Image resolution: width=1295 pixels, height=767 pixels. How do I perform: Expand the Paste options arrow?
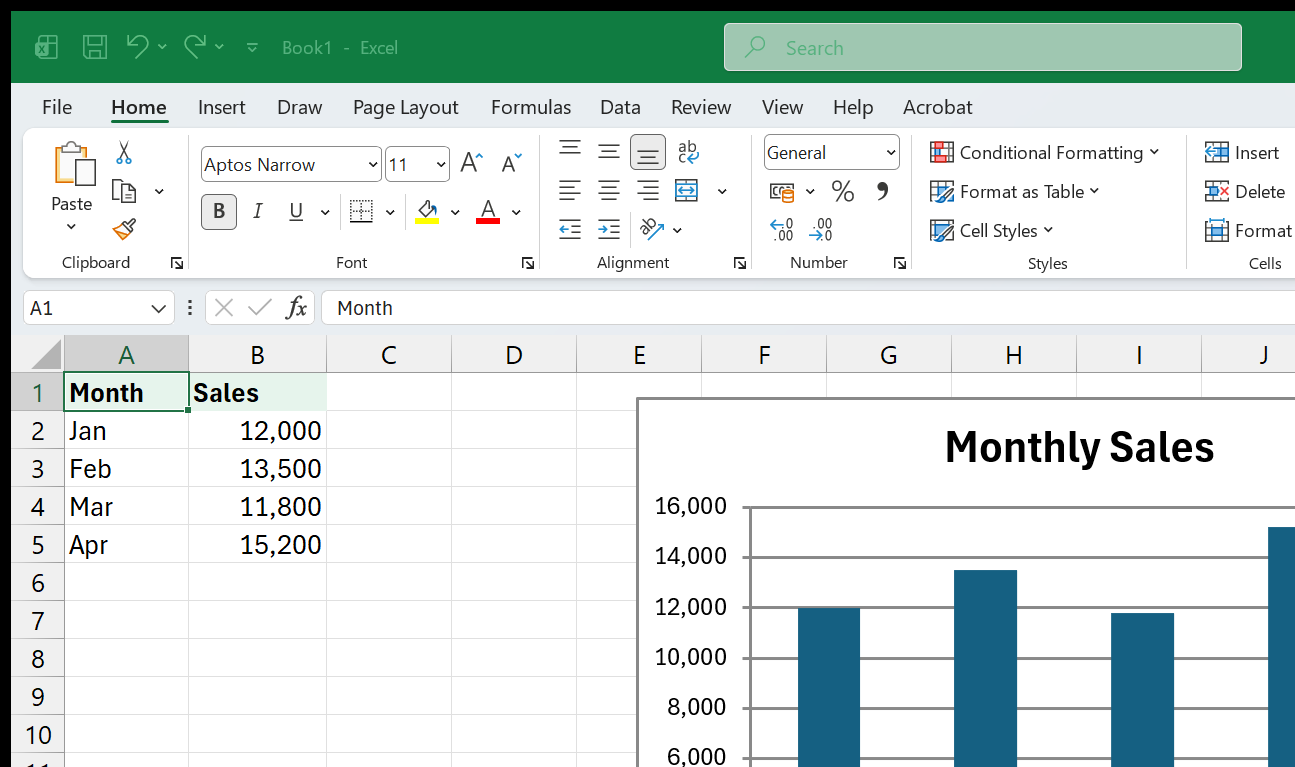coord(71,227)
